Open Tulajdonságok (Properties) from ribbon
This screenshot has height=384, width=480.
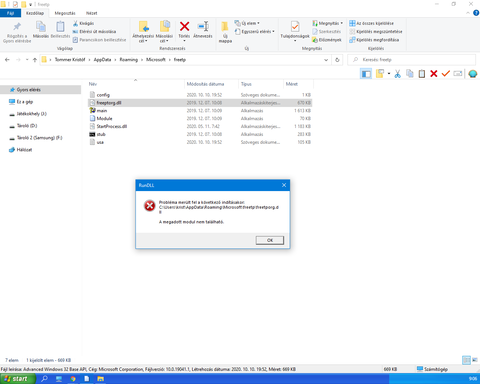pyautogui.click(x=295, y=31)
